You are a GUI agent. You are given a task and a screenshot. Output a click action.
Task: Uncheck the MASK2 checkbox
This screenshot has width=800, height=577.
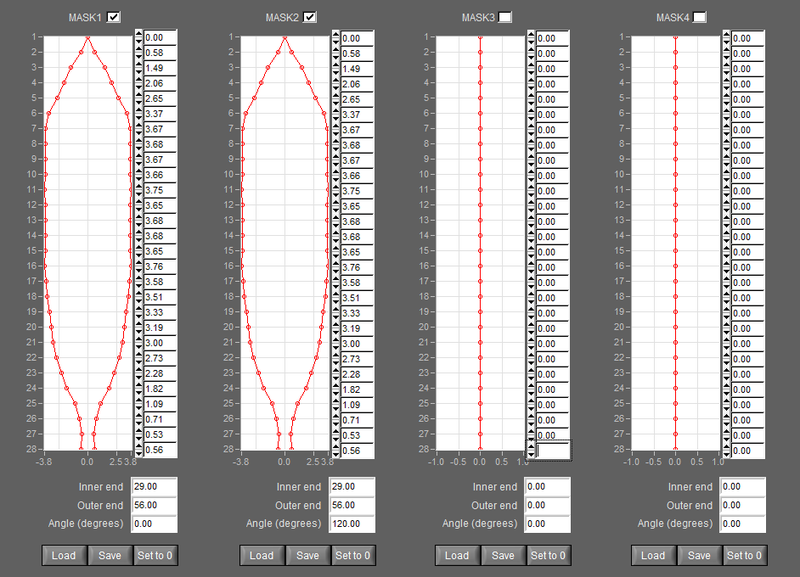pos(310,17)
